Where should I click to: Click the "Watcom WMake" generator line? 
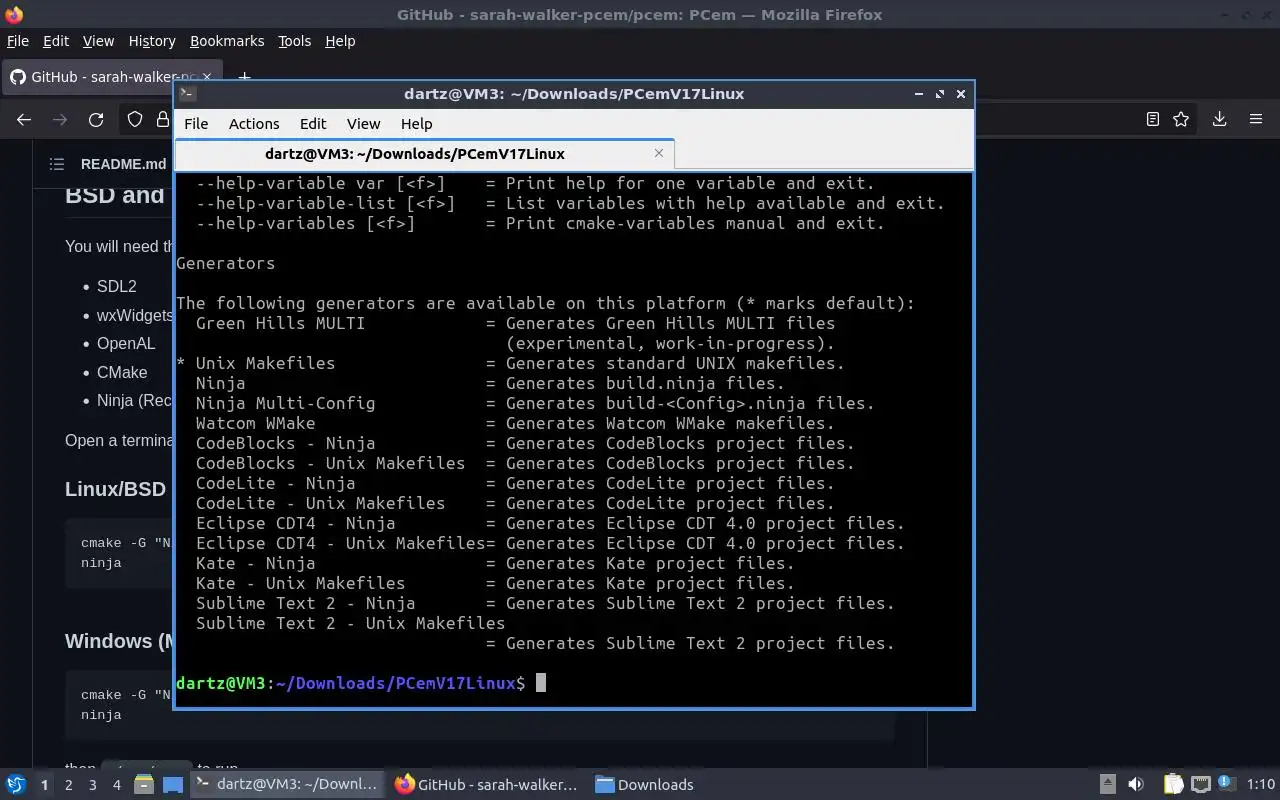515,423
